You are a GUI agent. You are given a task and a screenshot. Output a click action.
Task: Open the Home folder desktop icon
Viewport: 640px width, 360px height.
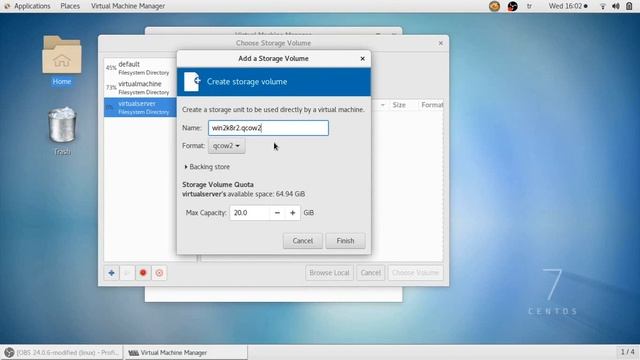pyautogui.click(x=62, y=60)
